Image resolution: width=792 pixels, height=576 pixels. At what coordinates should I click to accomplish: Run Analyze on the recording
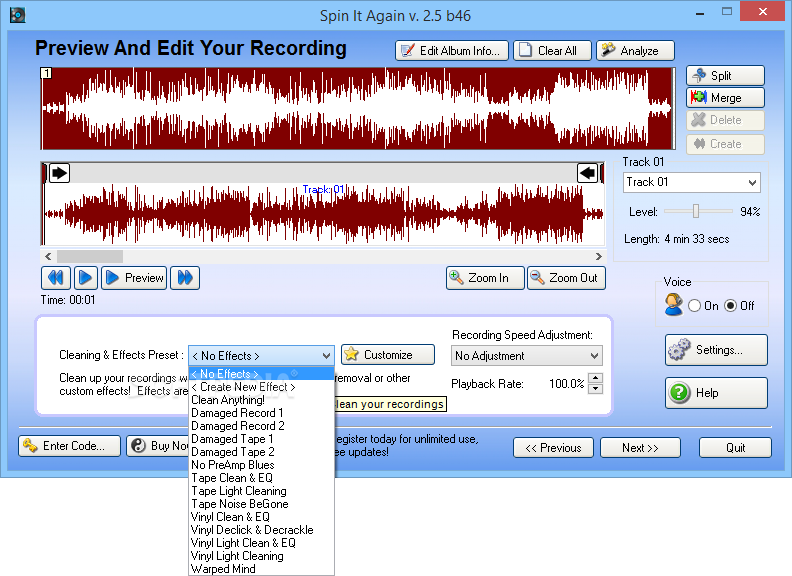(635, 51)
